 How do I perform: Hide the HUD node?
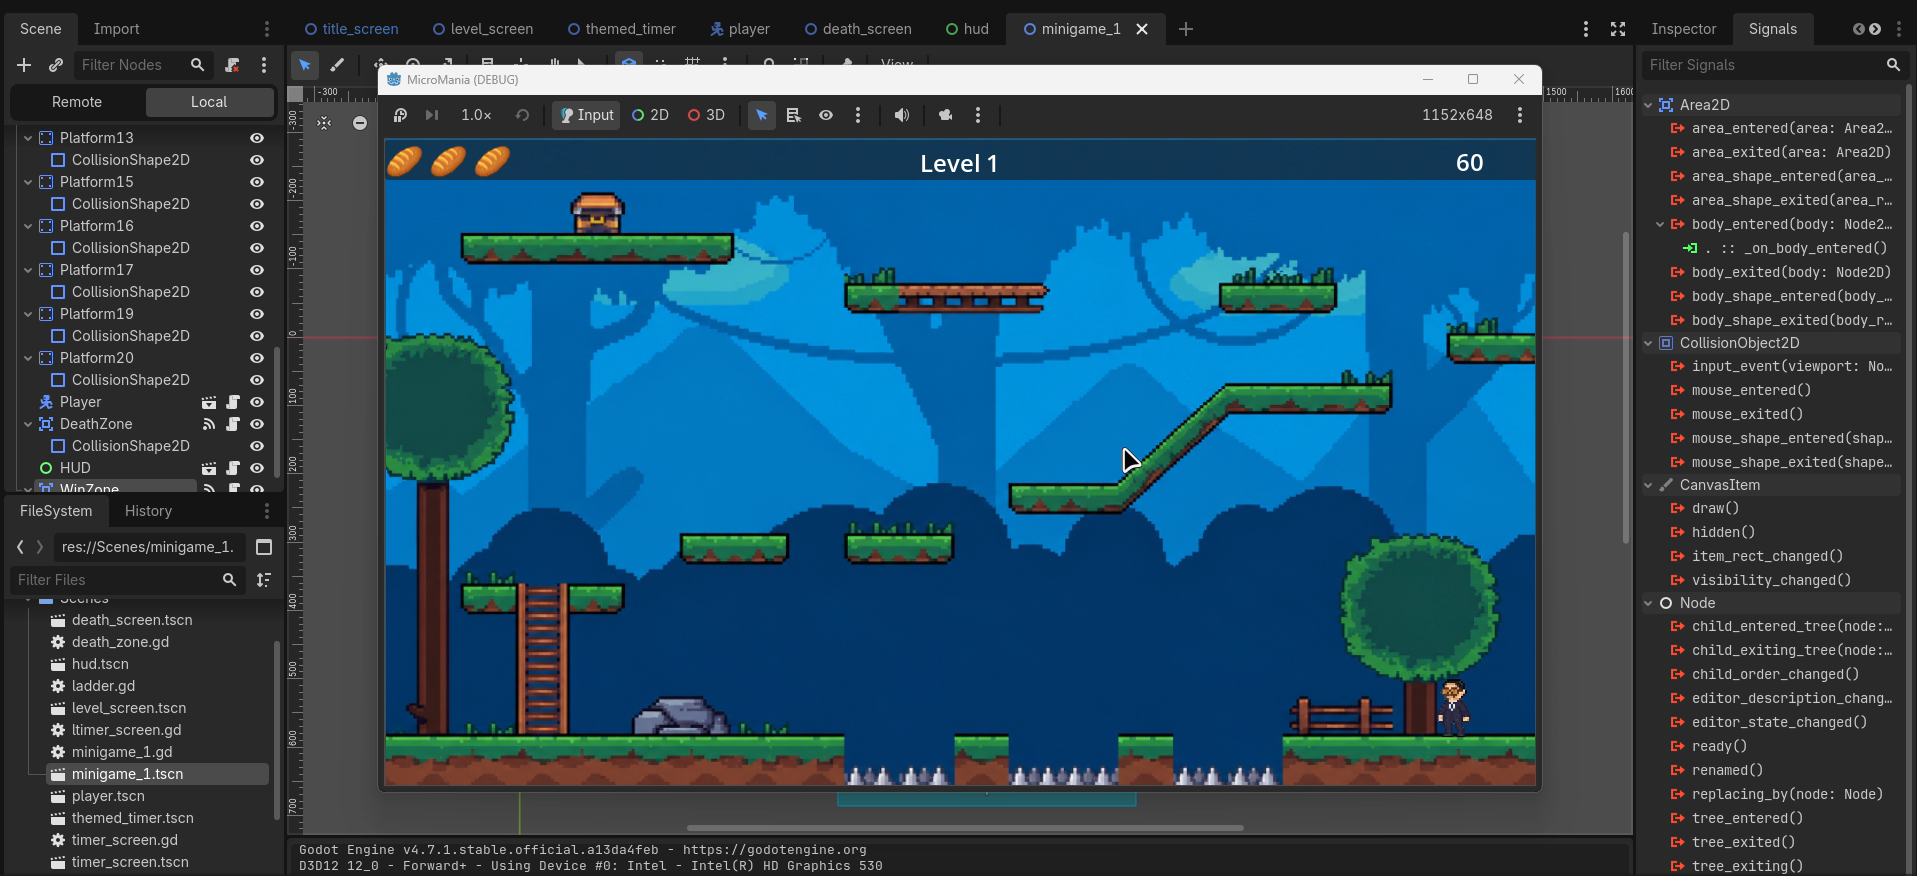point(257,468)
